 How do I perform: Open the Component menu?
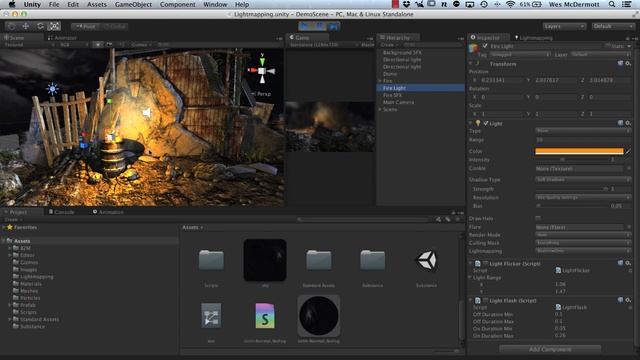[x=178, y=4]
